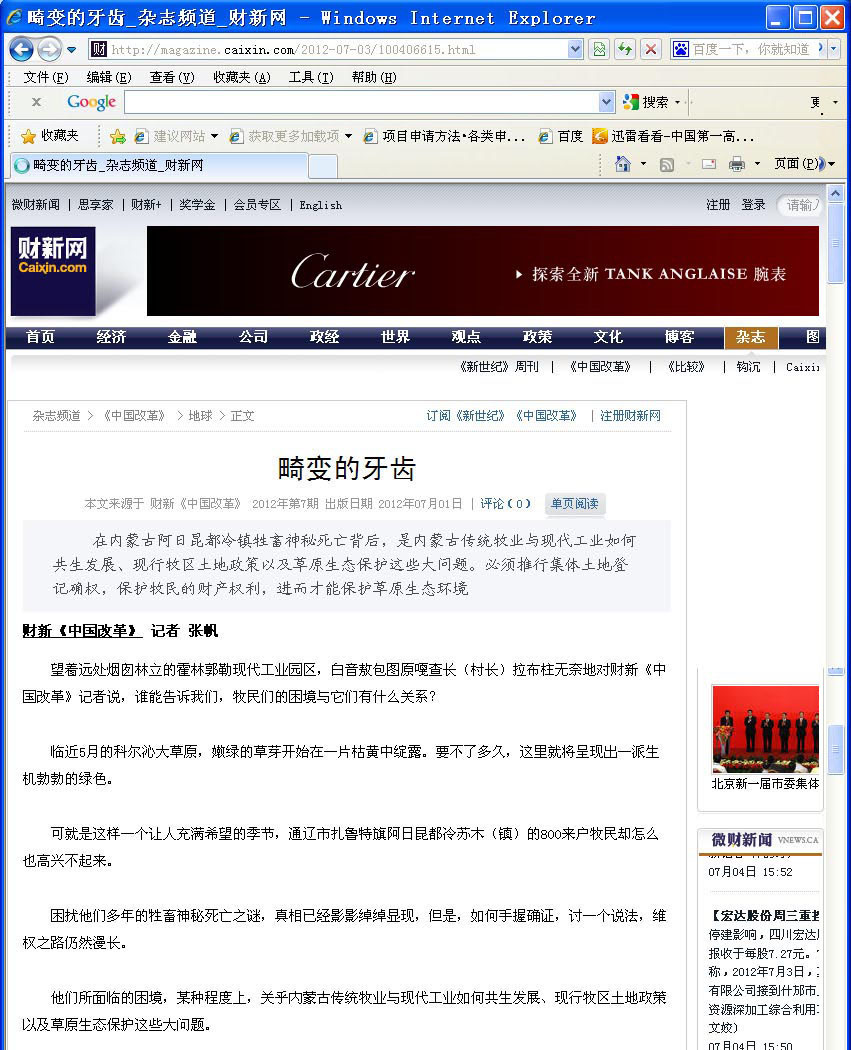Open the 评论(0) comments link
Image resolution: width=851 pixels, height=1050 pixels.
click(x=506, y=504)
